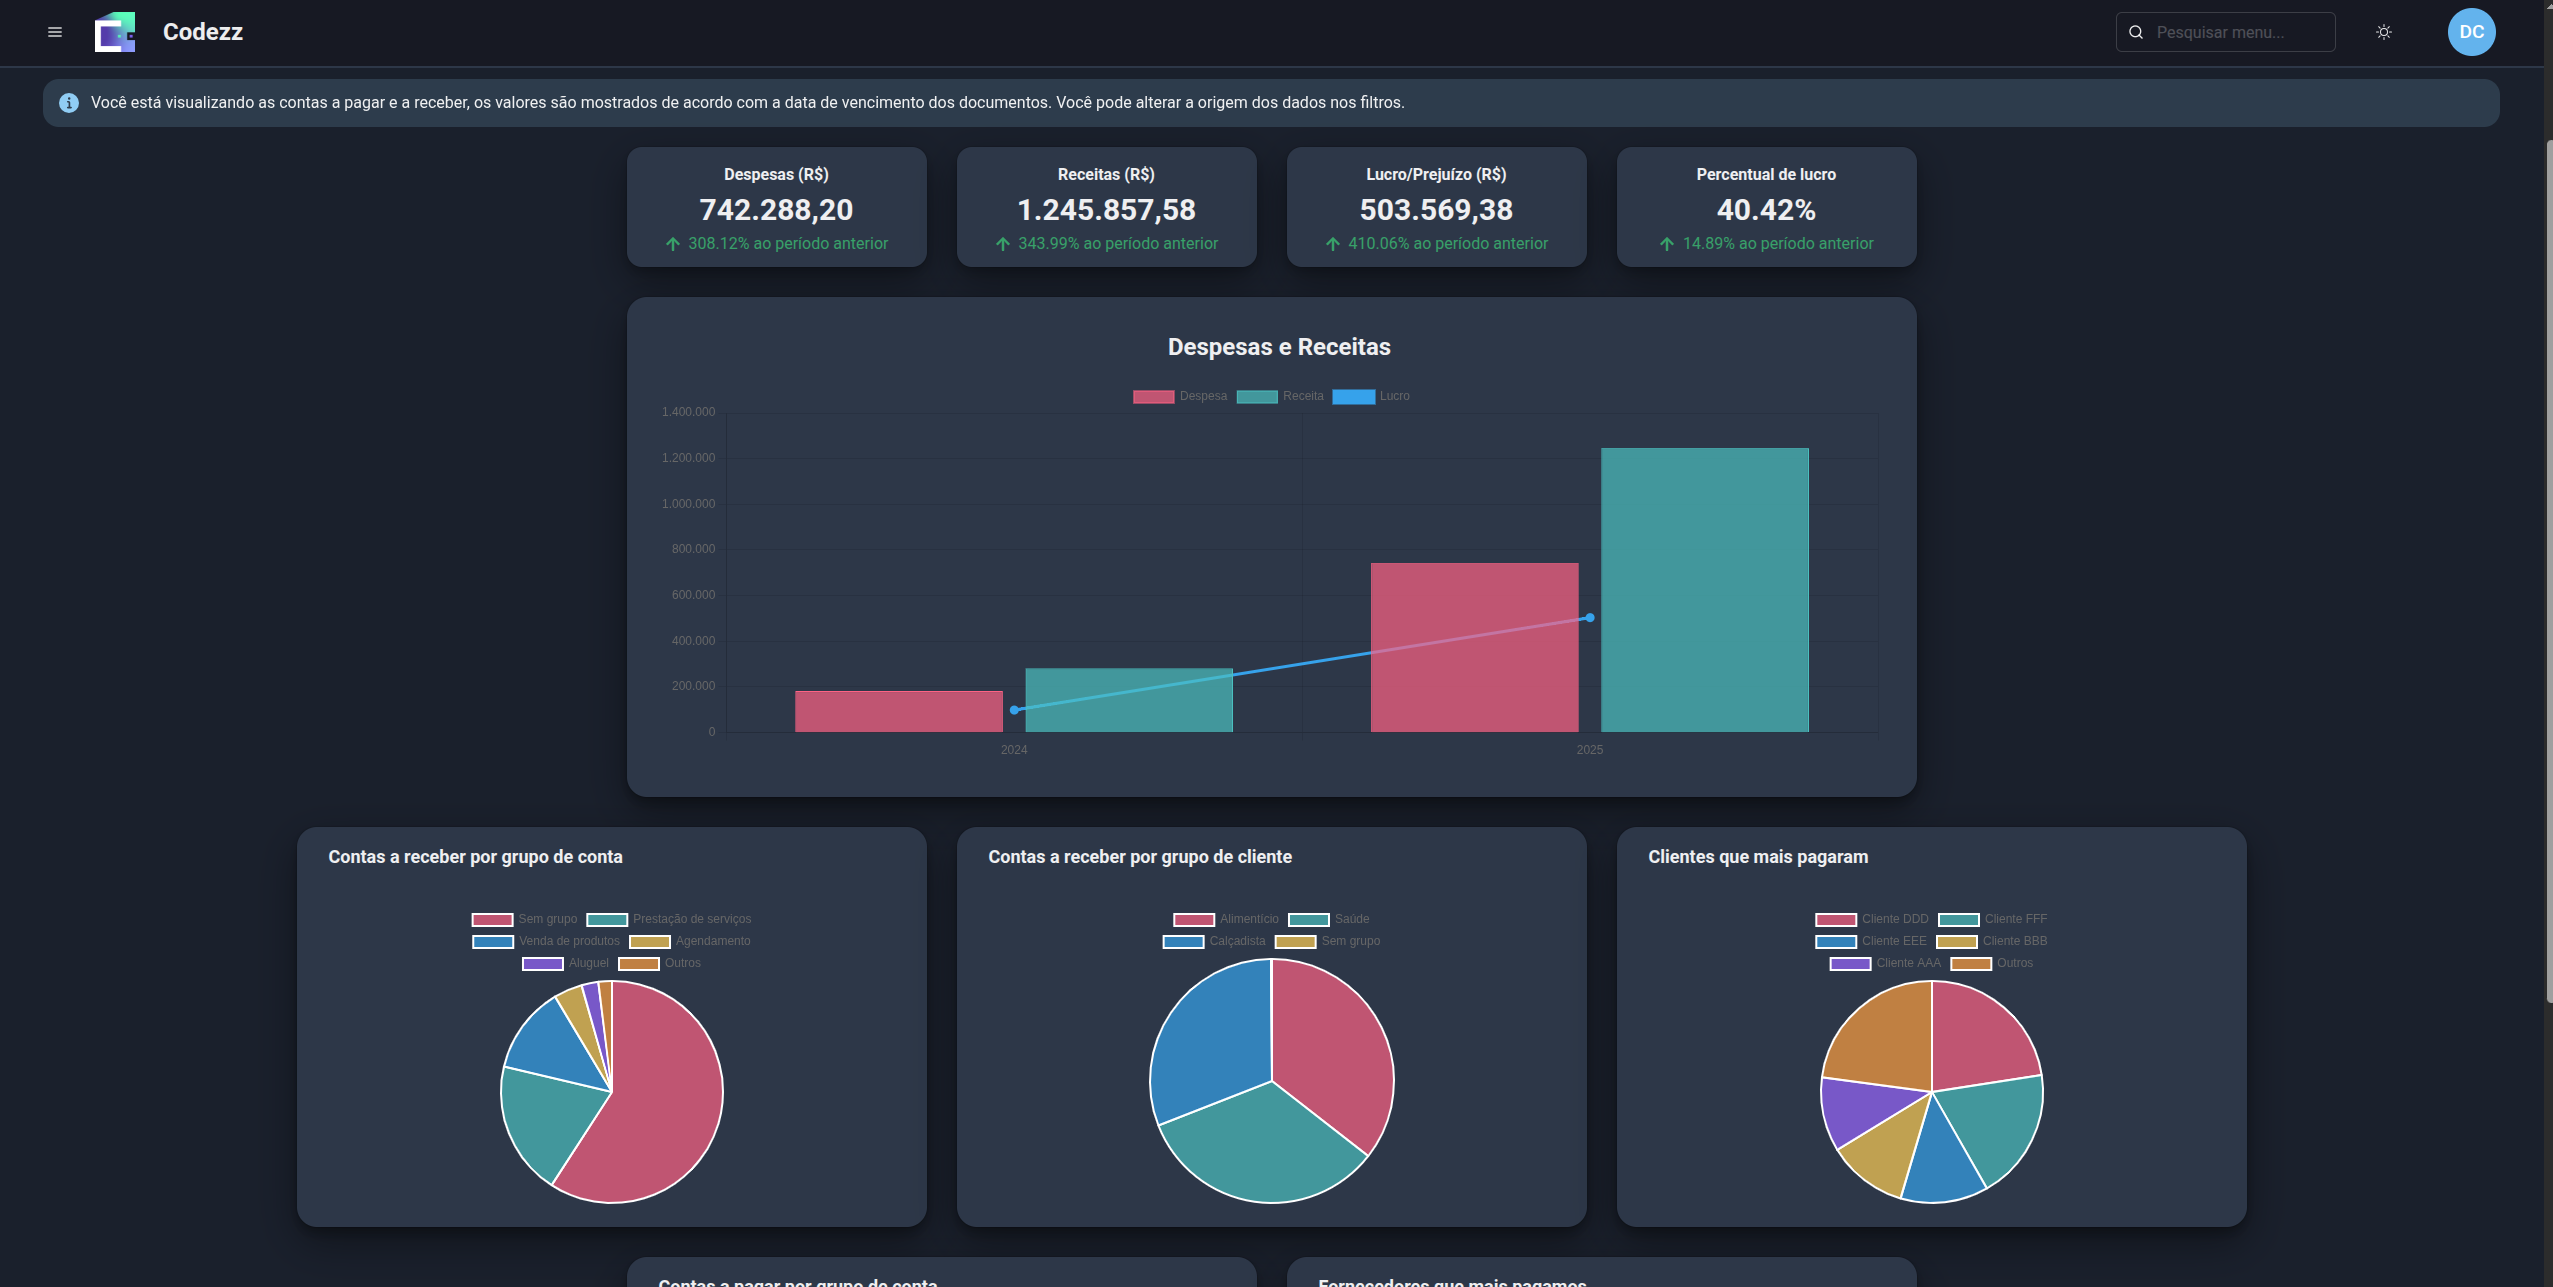This screenshot has height=1287, width=2553.
Task: Click the search magnifier icon
Action: [x=2136, y=32]
